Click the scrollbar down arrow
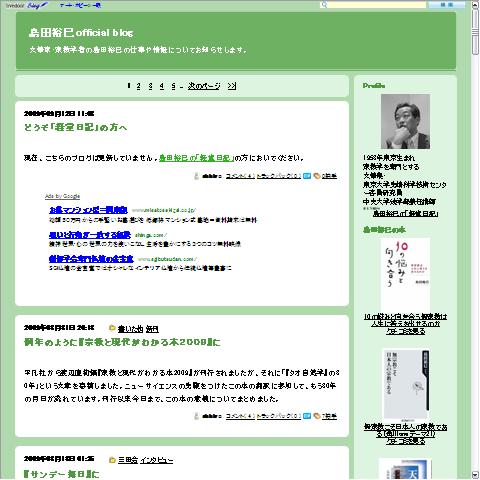The image size is (480, 480). (475, 475)
